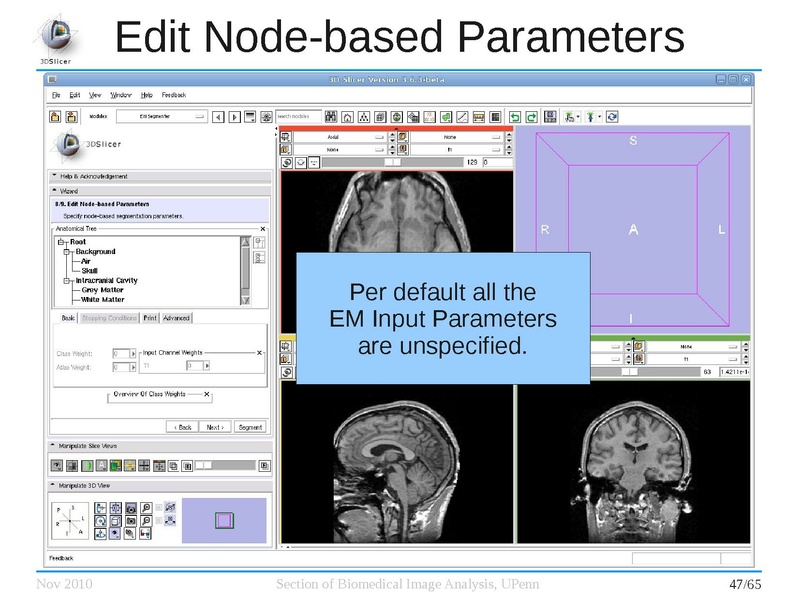The width and height of the screenshot is (800, 600).
Task: Collapse the Help & Acknowledgement panel
Action: coord(54,177)
